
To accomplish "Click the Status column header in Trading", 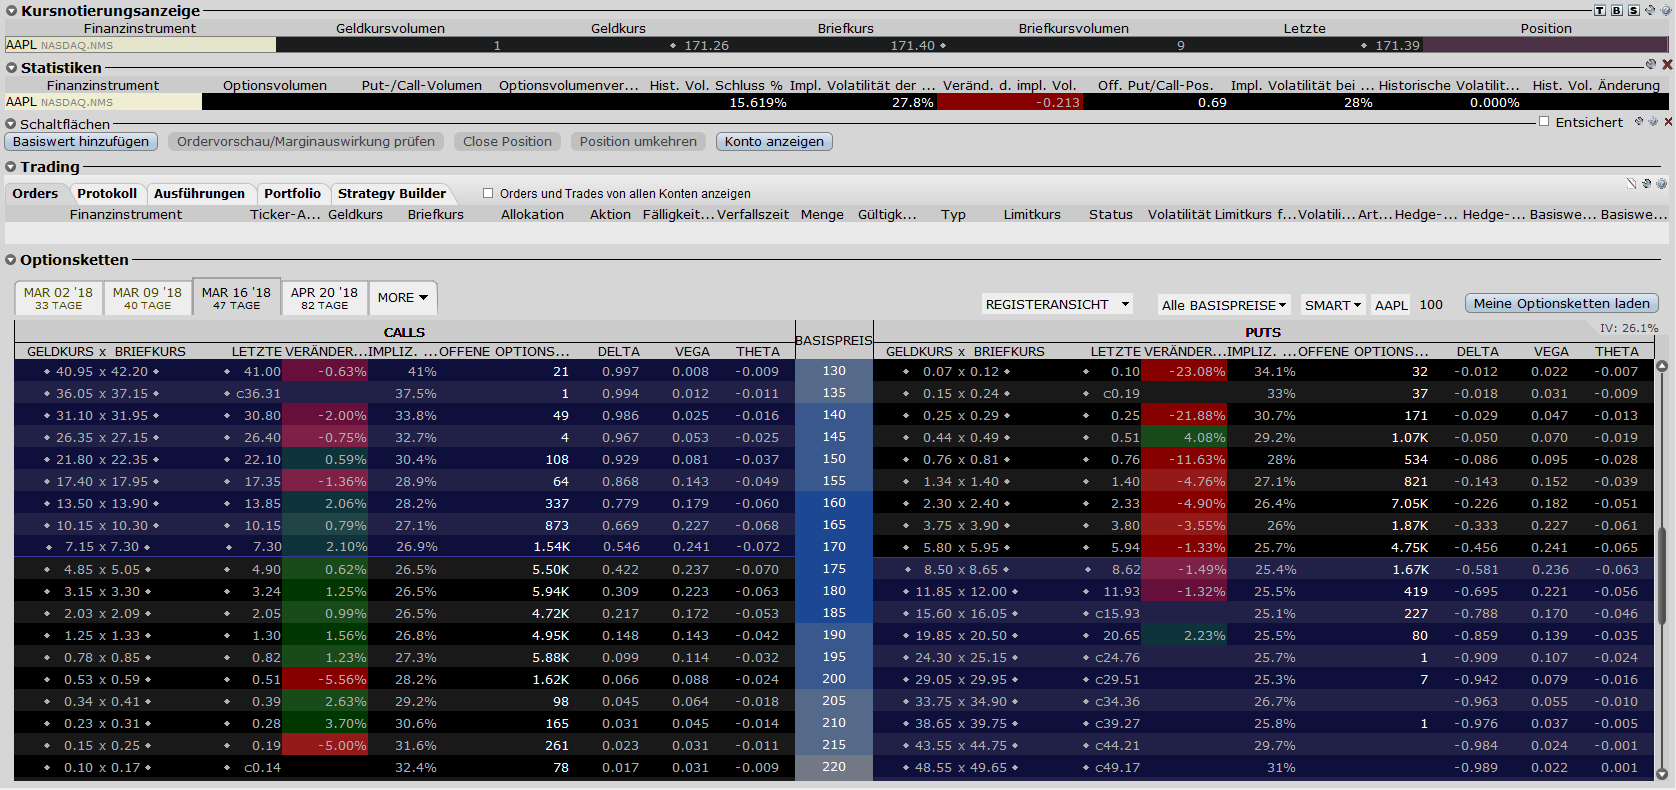I will [x=1111, y=215].
